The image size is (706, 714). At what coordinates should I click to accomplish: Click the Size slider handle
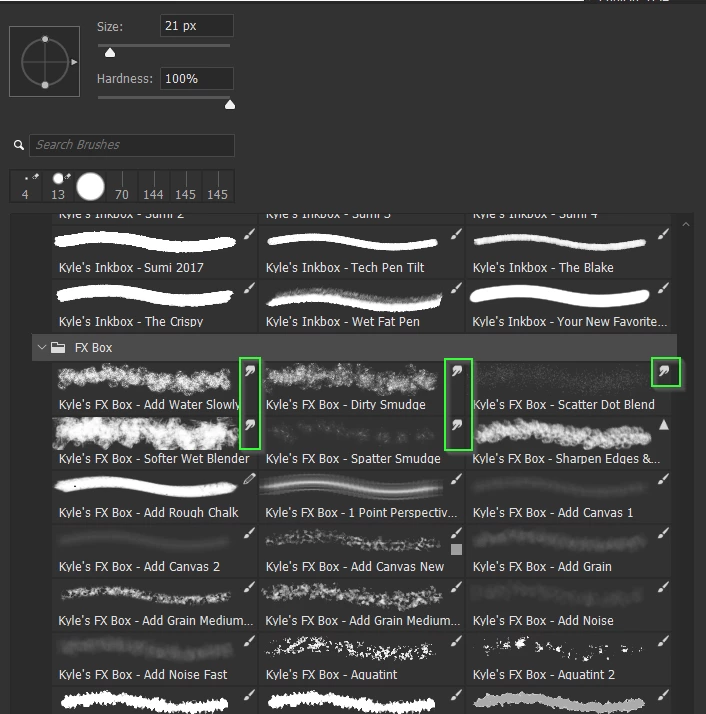[x=110, y=53]
